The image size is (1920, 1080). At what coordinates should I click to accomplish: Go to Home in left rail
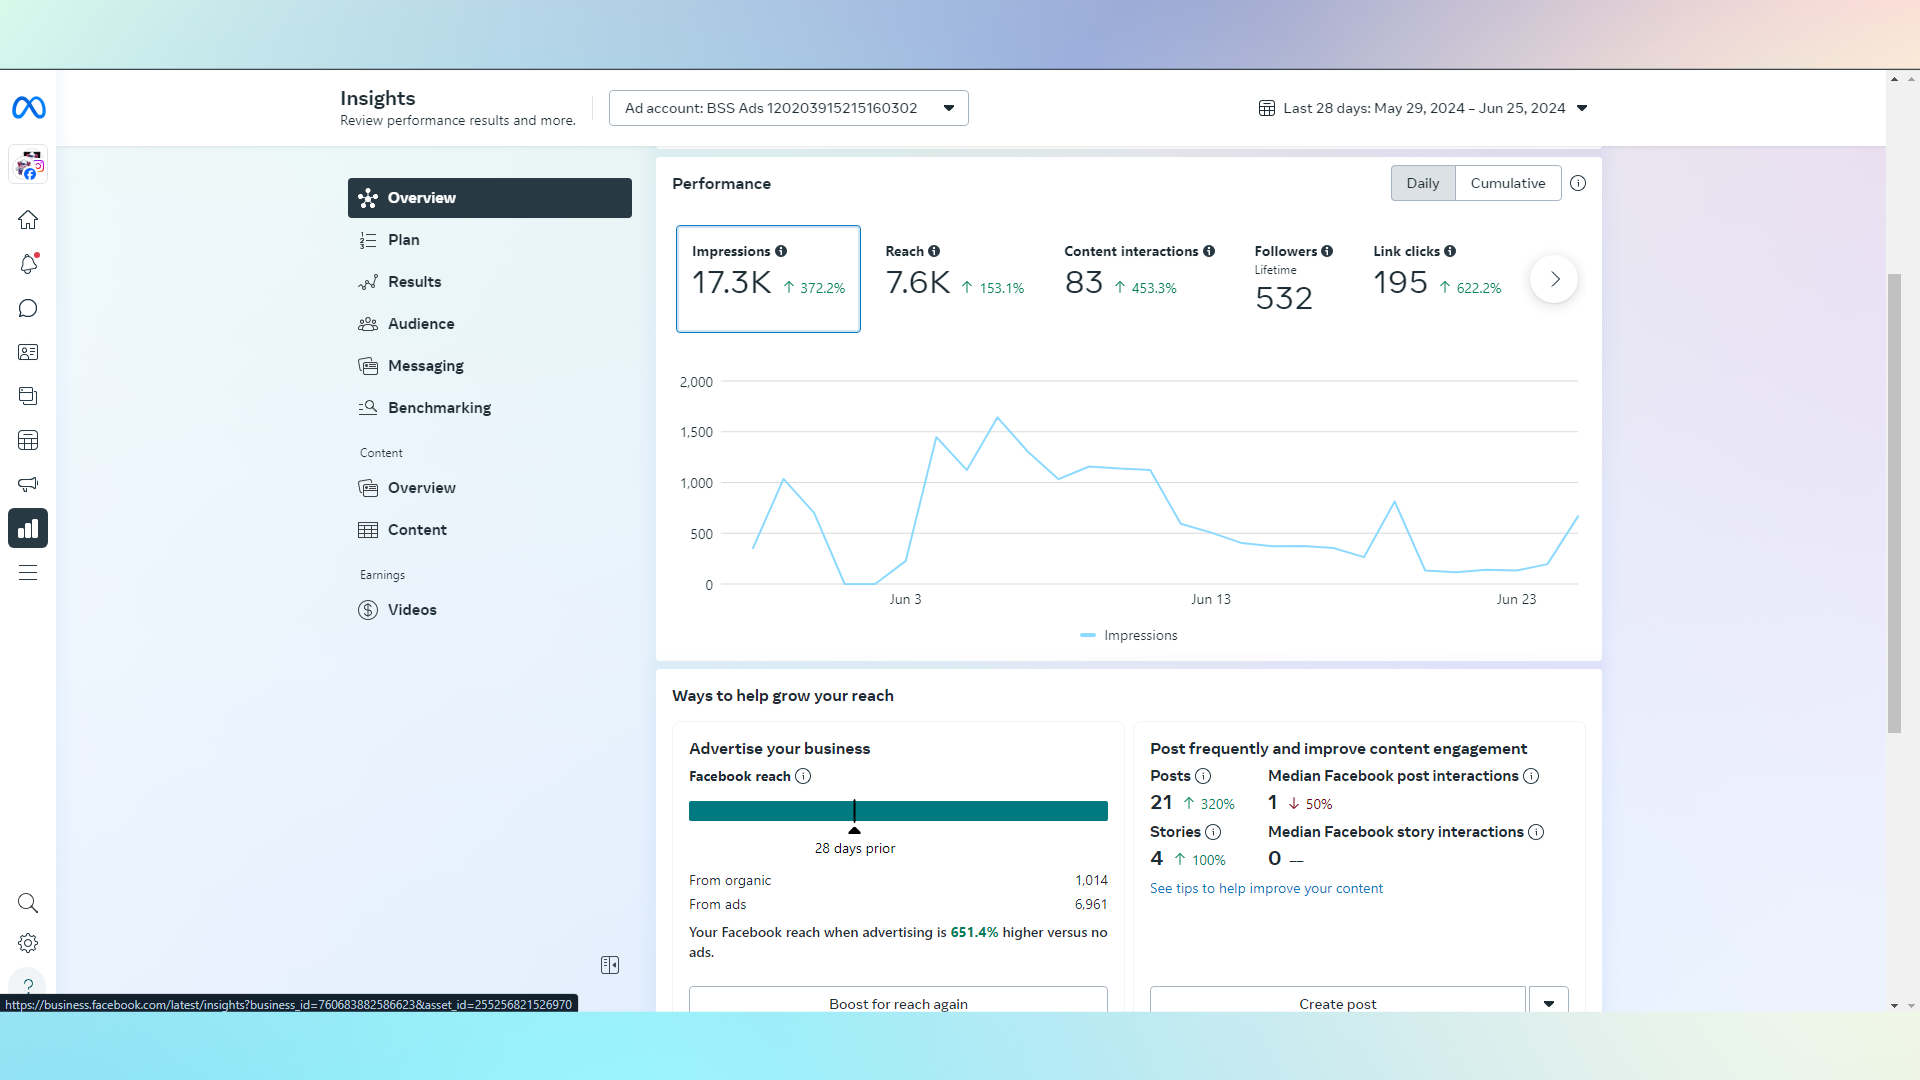point(28,220)
